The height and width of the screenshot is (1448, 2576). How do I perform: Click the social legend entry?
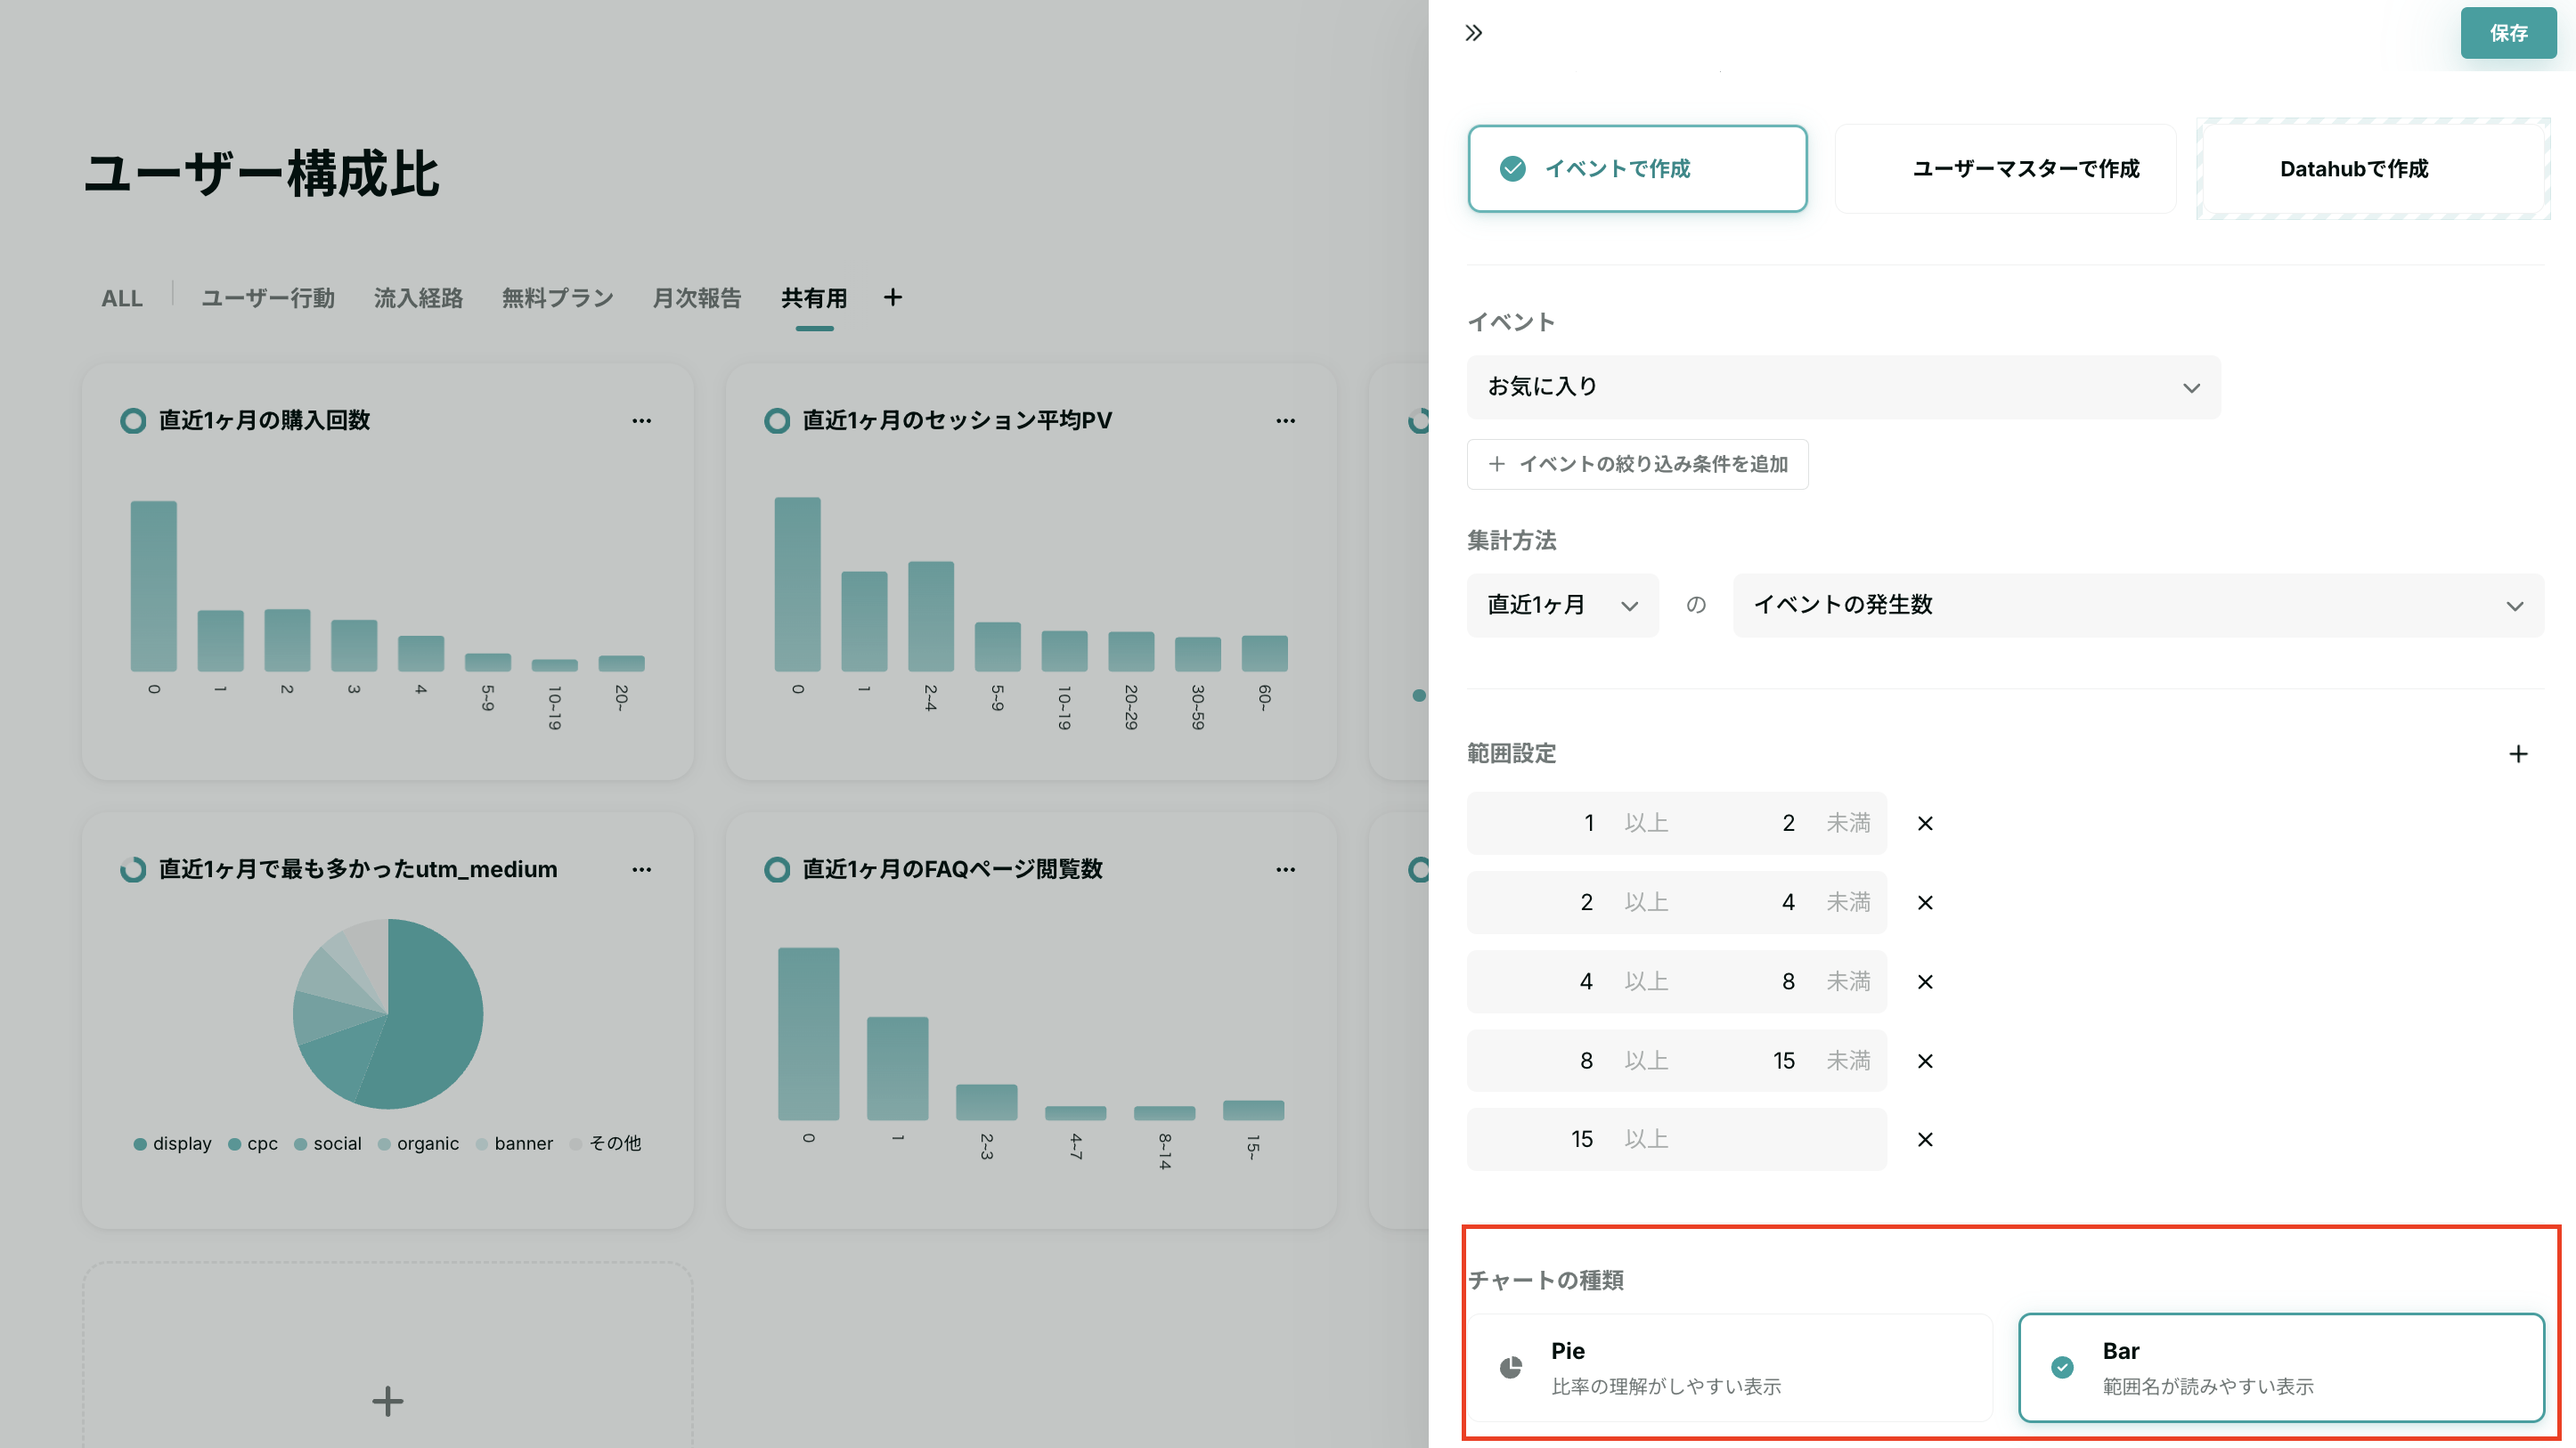click(328, 1144)
